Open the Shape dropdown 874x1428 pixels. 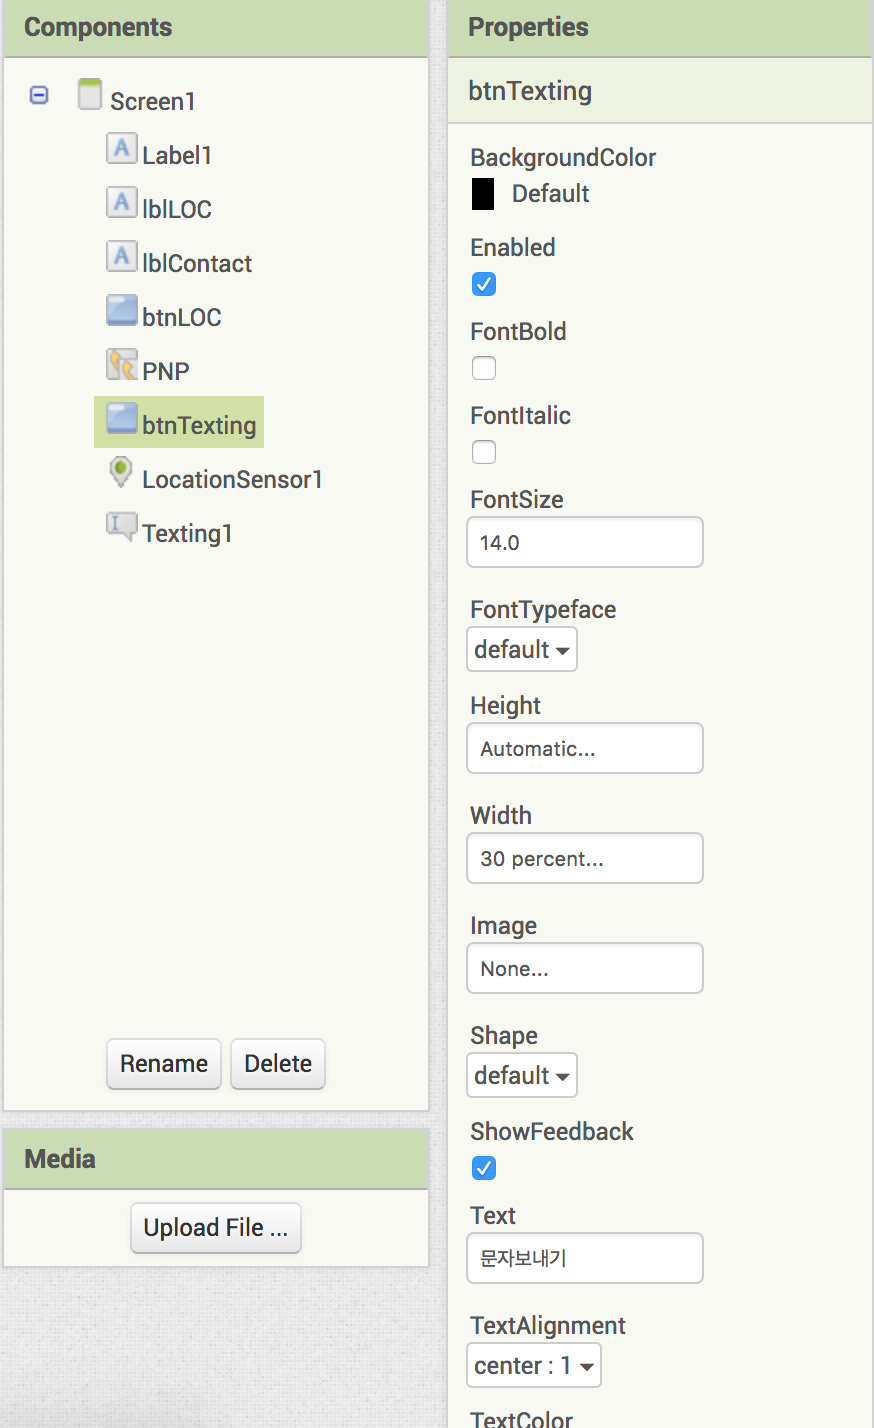pyautogui.click(x=522, y=1076)
